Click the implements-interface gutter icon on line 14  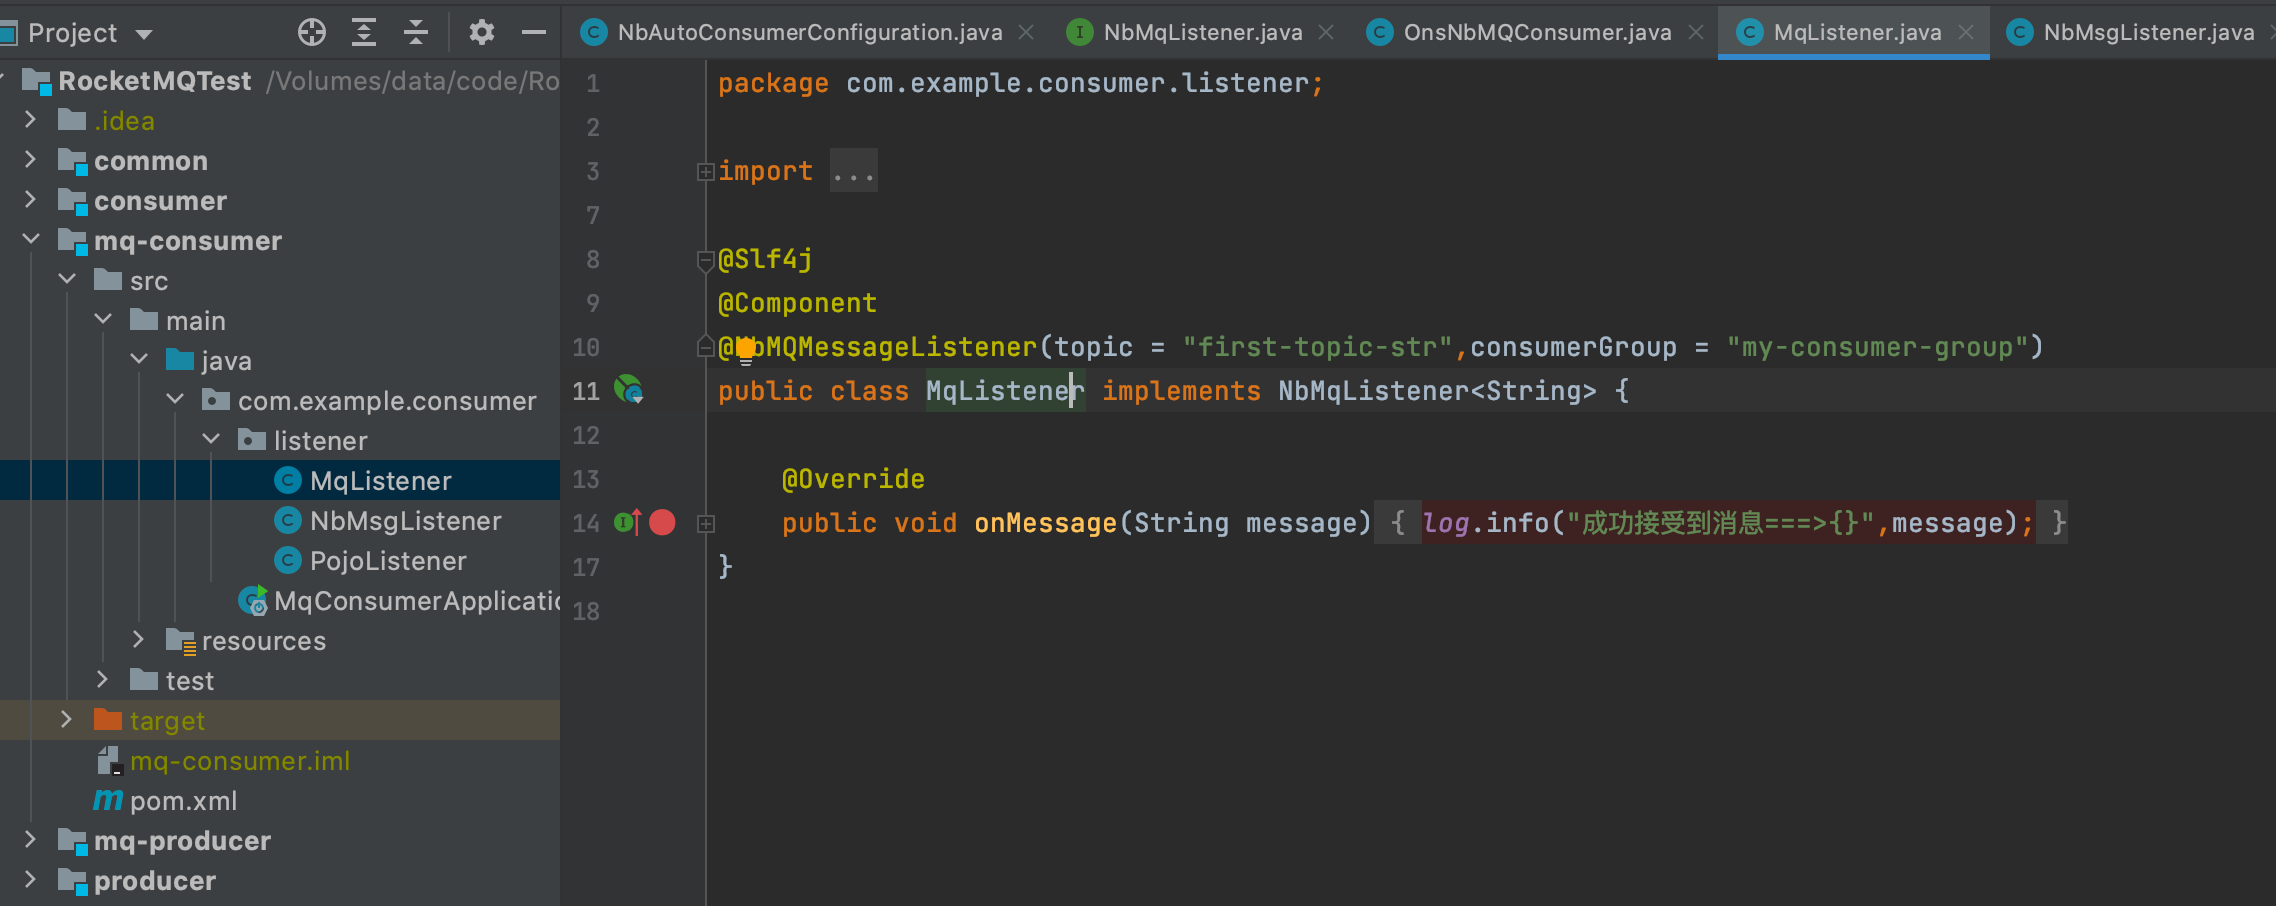tap(623, 522)
